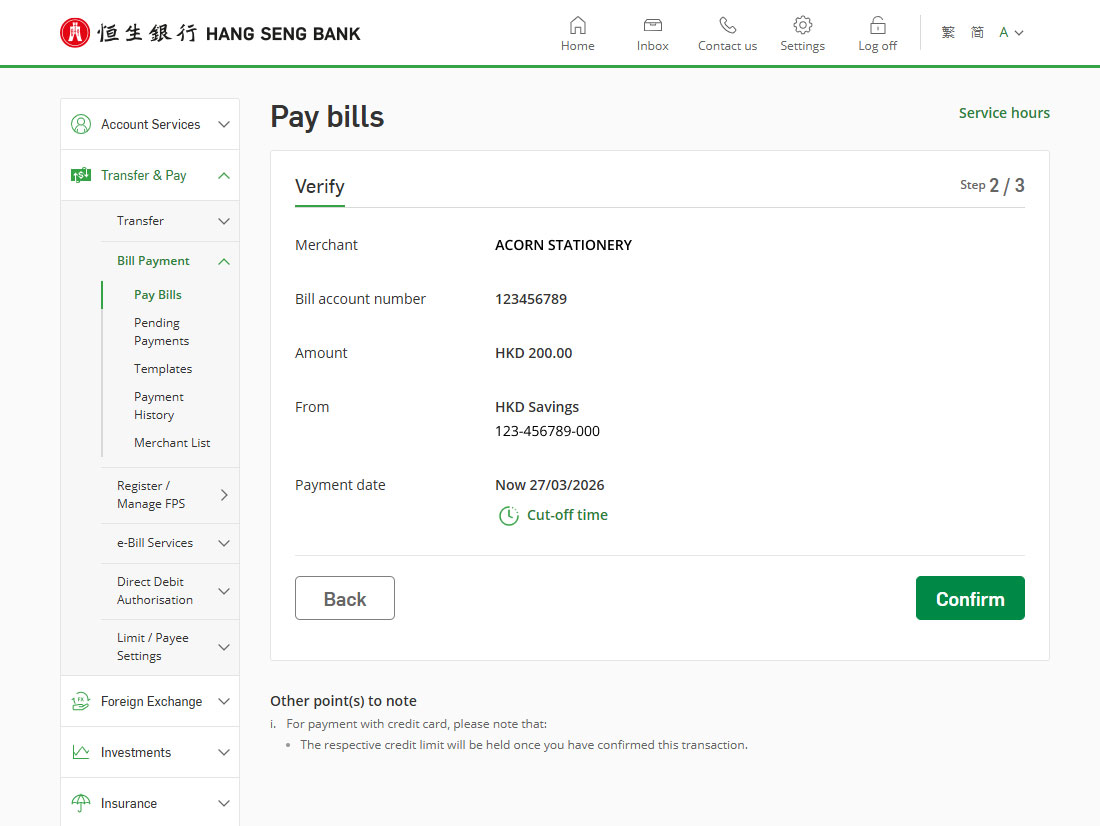This screenshot has width=1100, height=826.
Task: Click the Verify tab heading
Action: (320, 187)
